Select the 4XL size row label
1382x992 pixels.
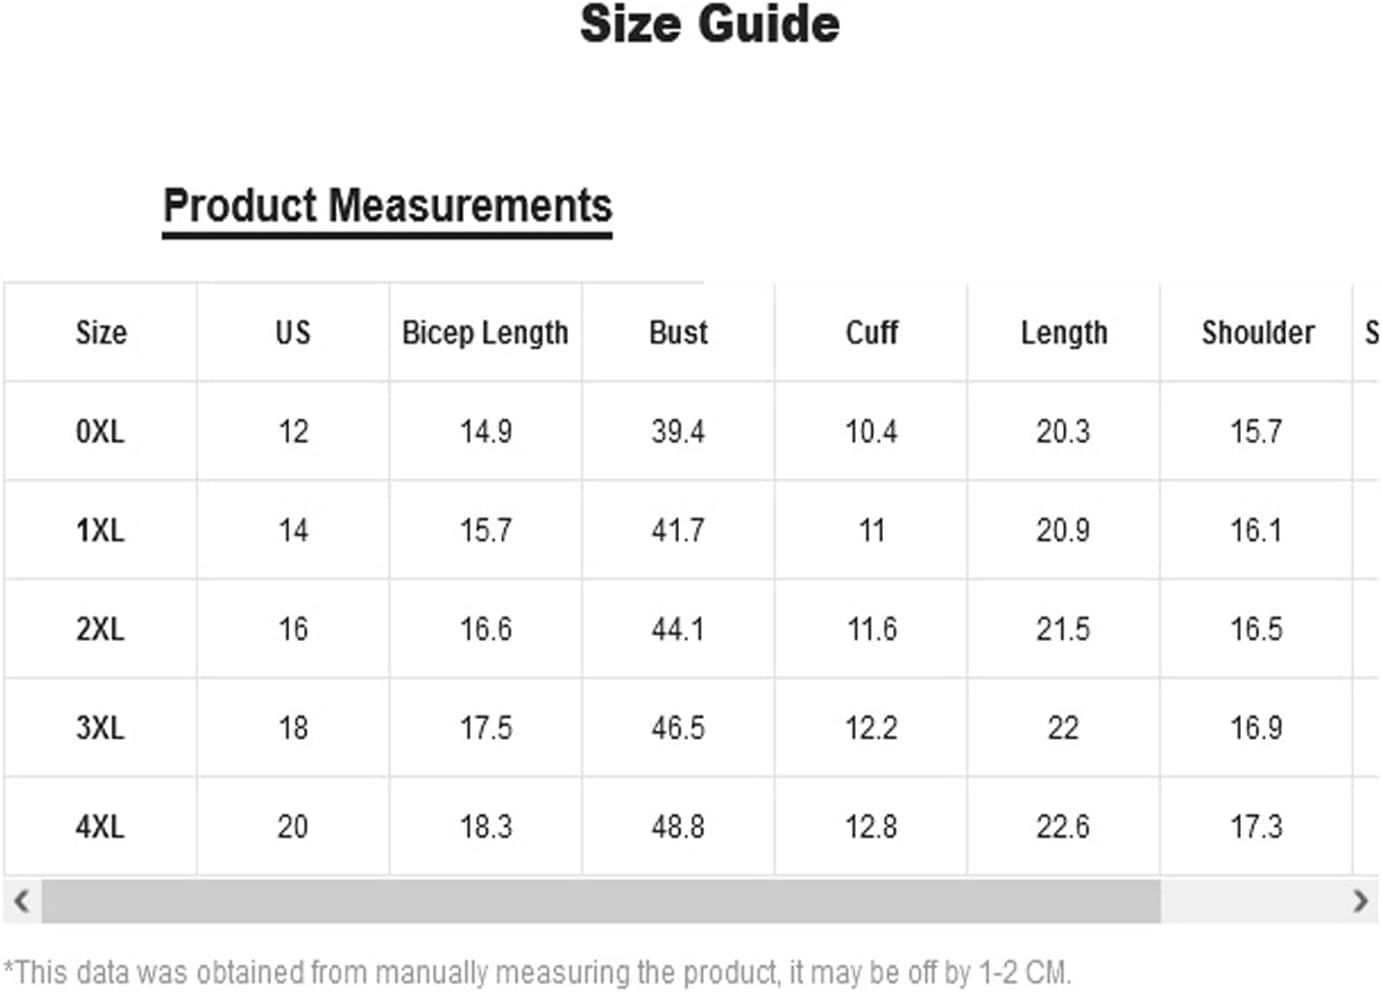(x=100, y=827)
